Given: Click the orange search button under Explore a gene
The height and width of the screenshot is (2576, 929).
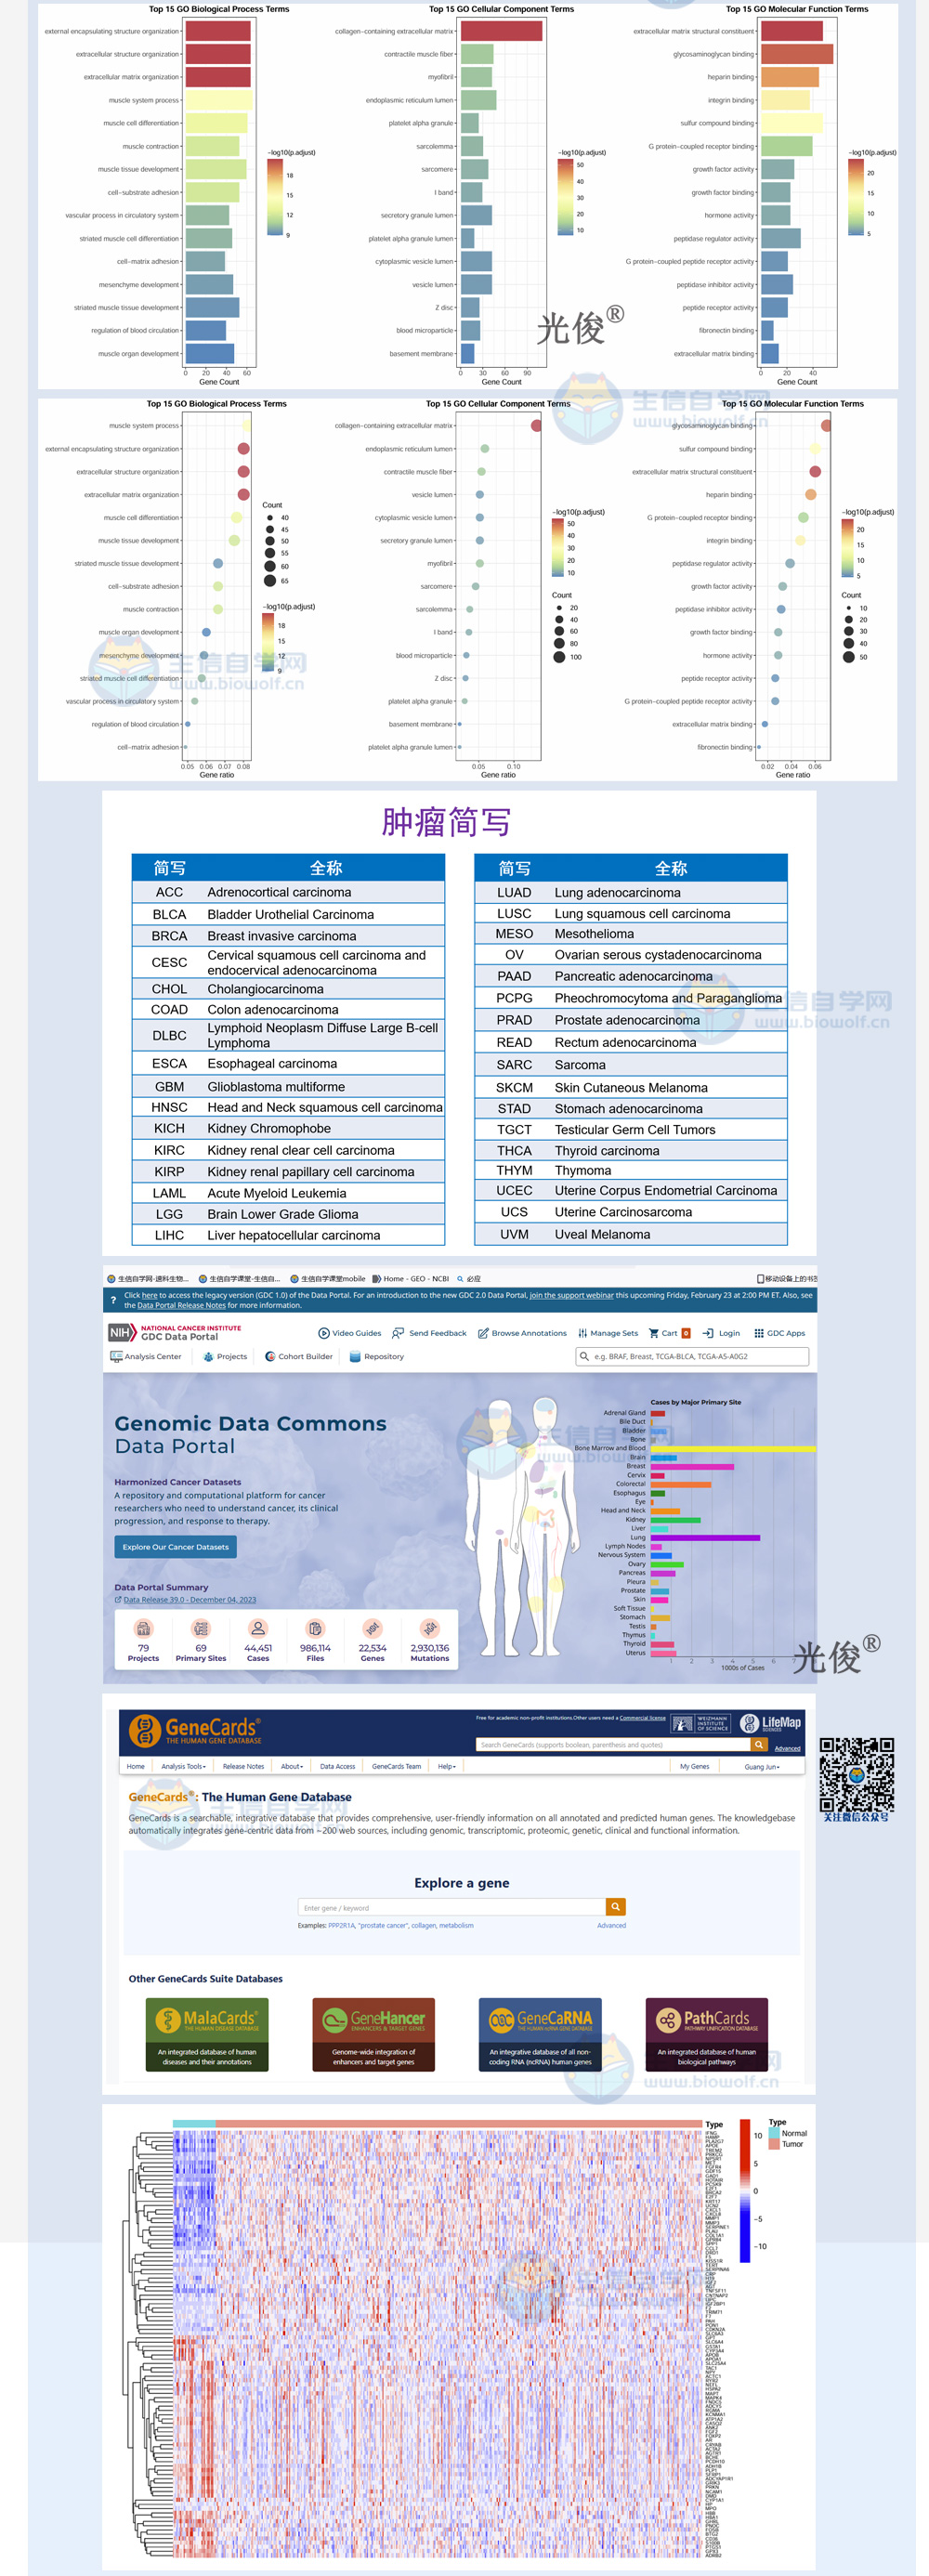Looking at the screenshot, I should 616,1907.
